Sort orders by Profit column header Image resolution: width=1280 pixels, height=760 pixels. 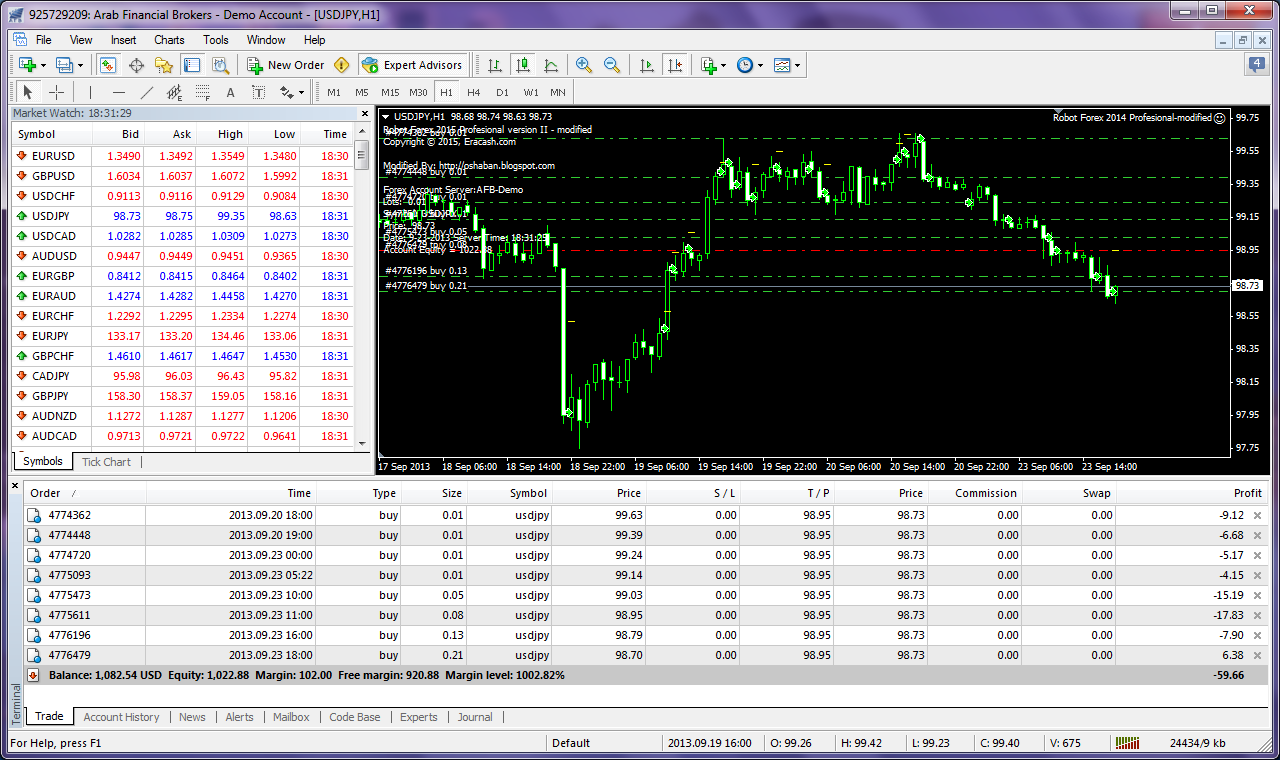(x=1193, y=493)
